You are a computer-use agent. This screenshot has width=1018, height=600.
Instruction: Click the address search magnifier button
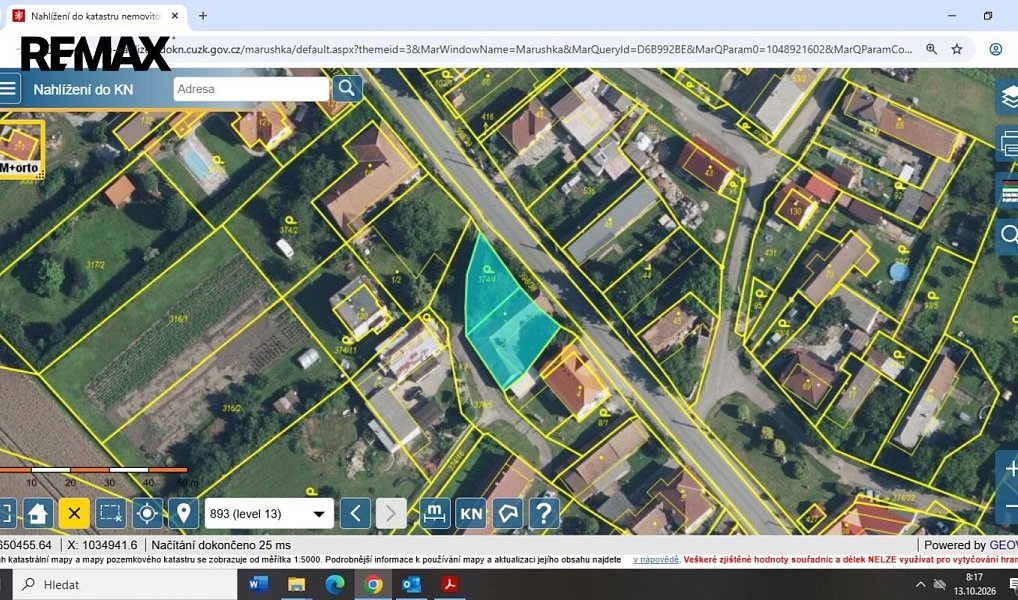pyautogui.click(x=347, y=88)
